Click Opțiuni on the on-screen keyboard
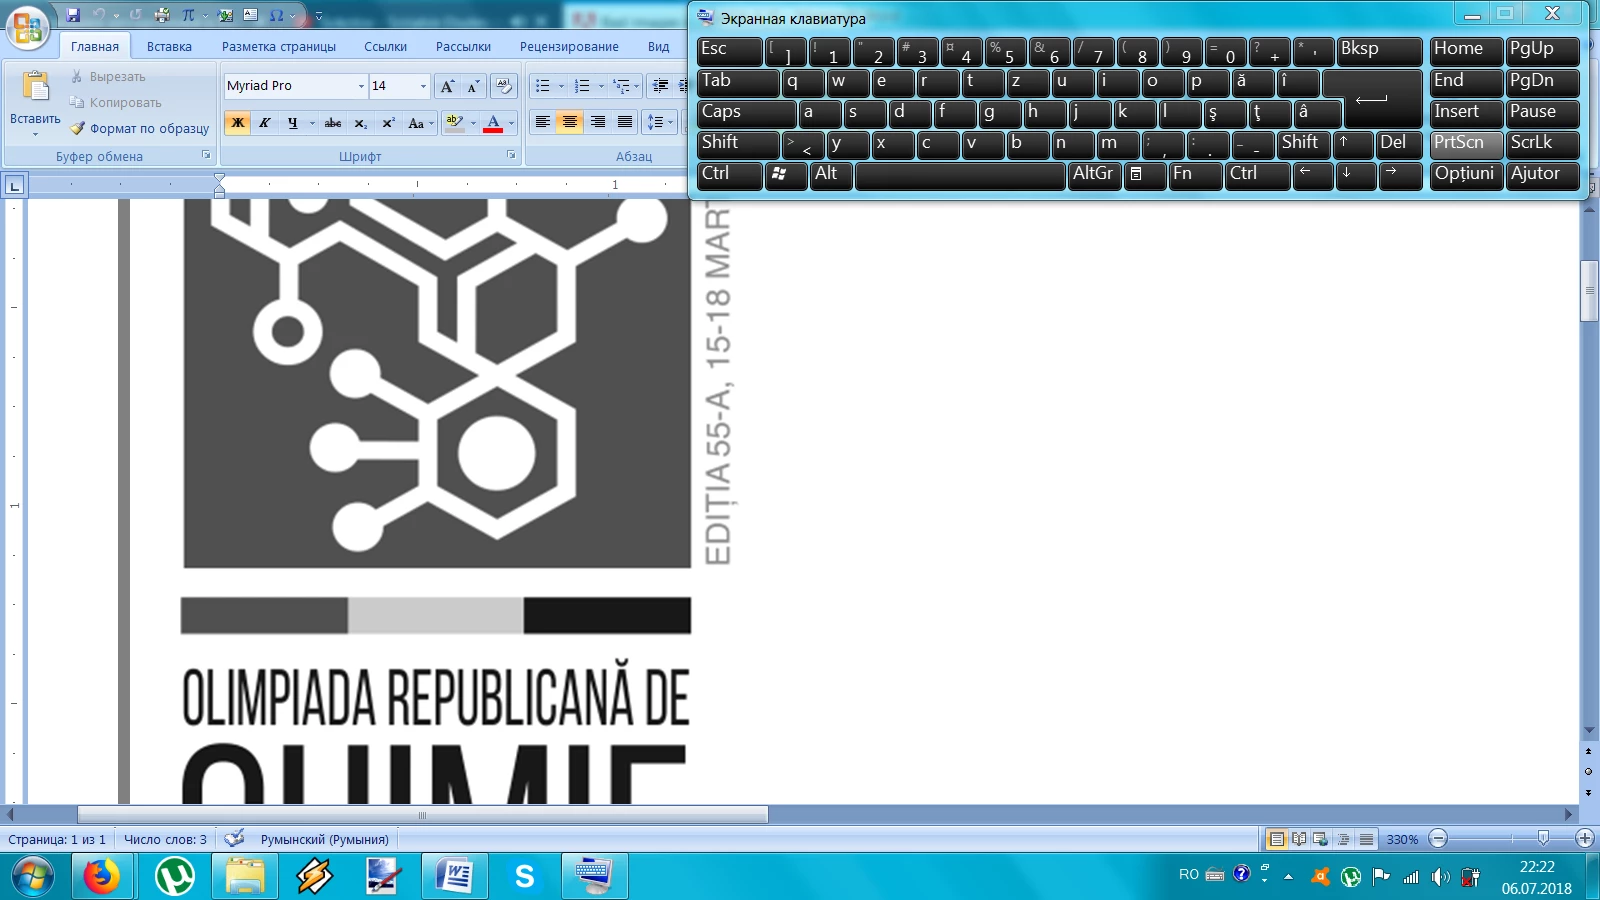 coord(1466,175)
